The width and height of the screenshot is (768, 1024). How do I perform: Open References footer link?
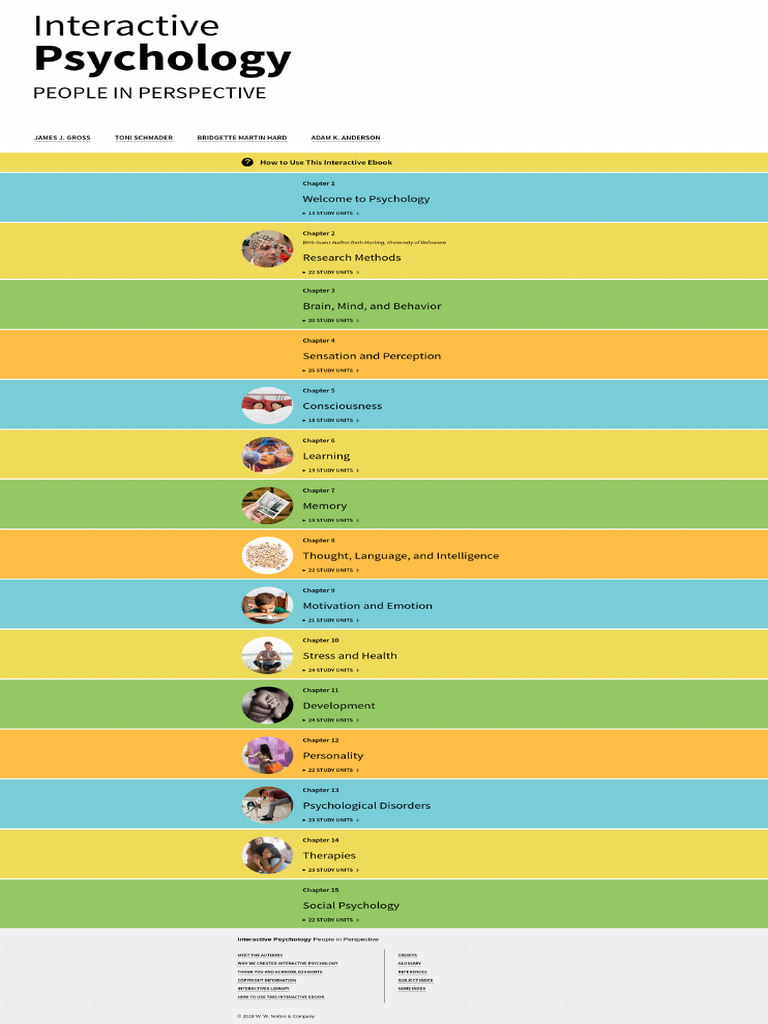coord(413,972)
